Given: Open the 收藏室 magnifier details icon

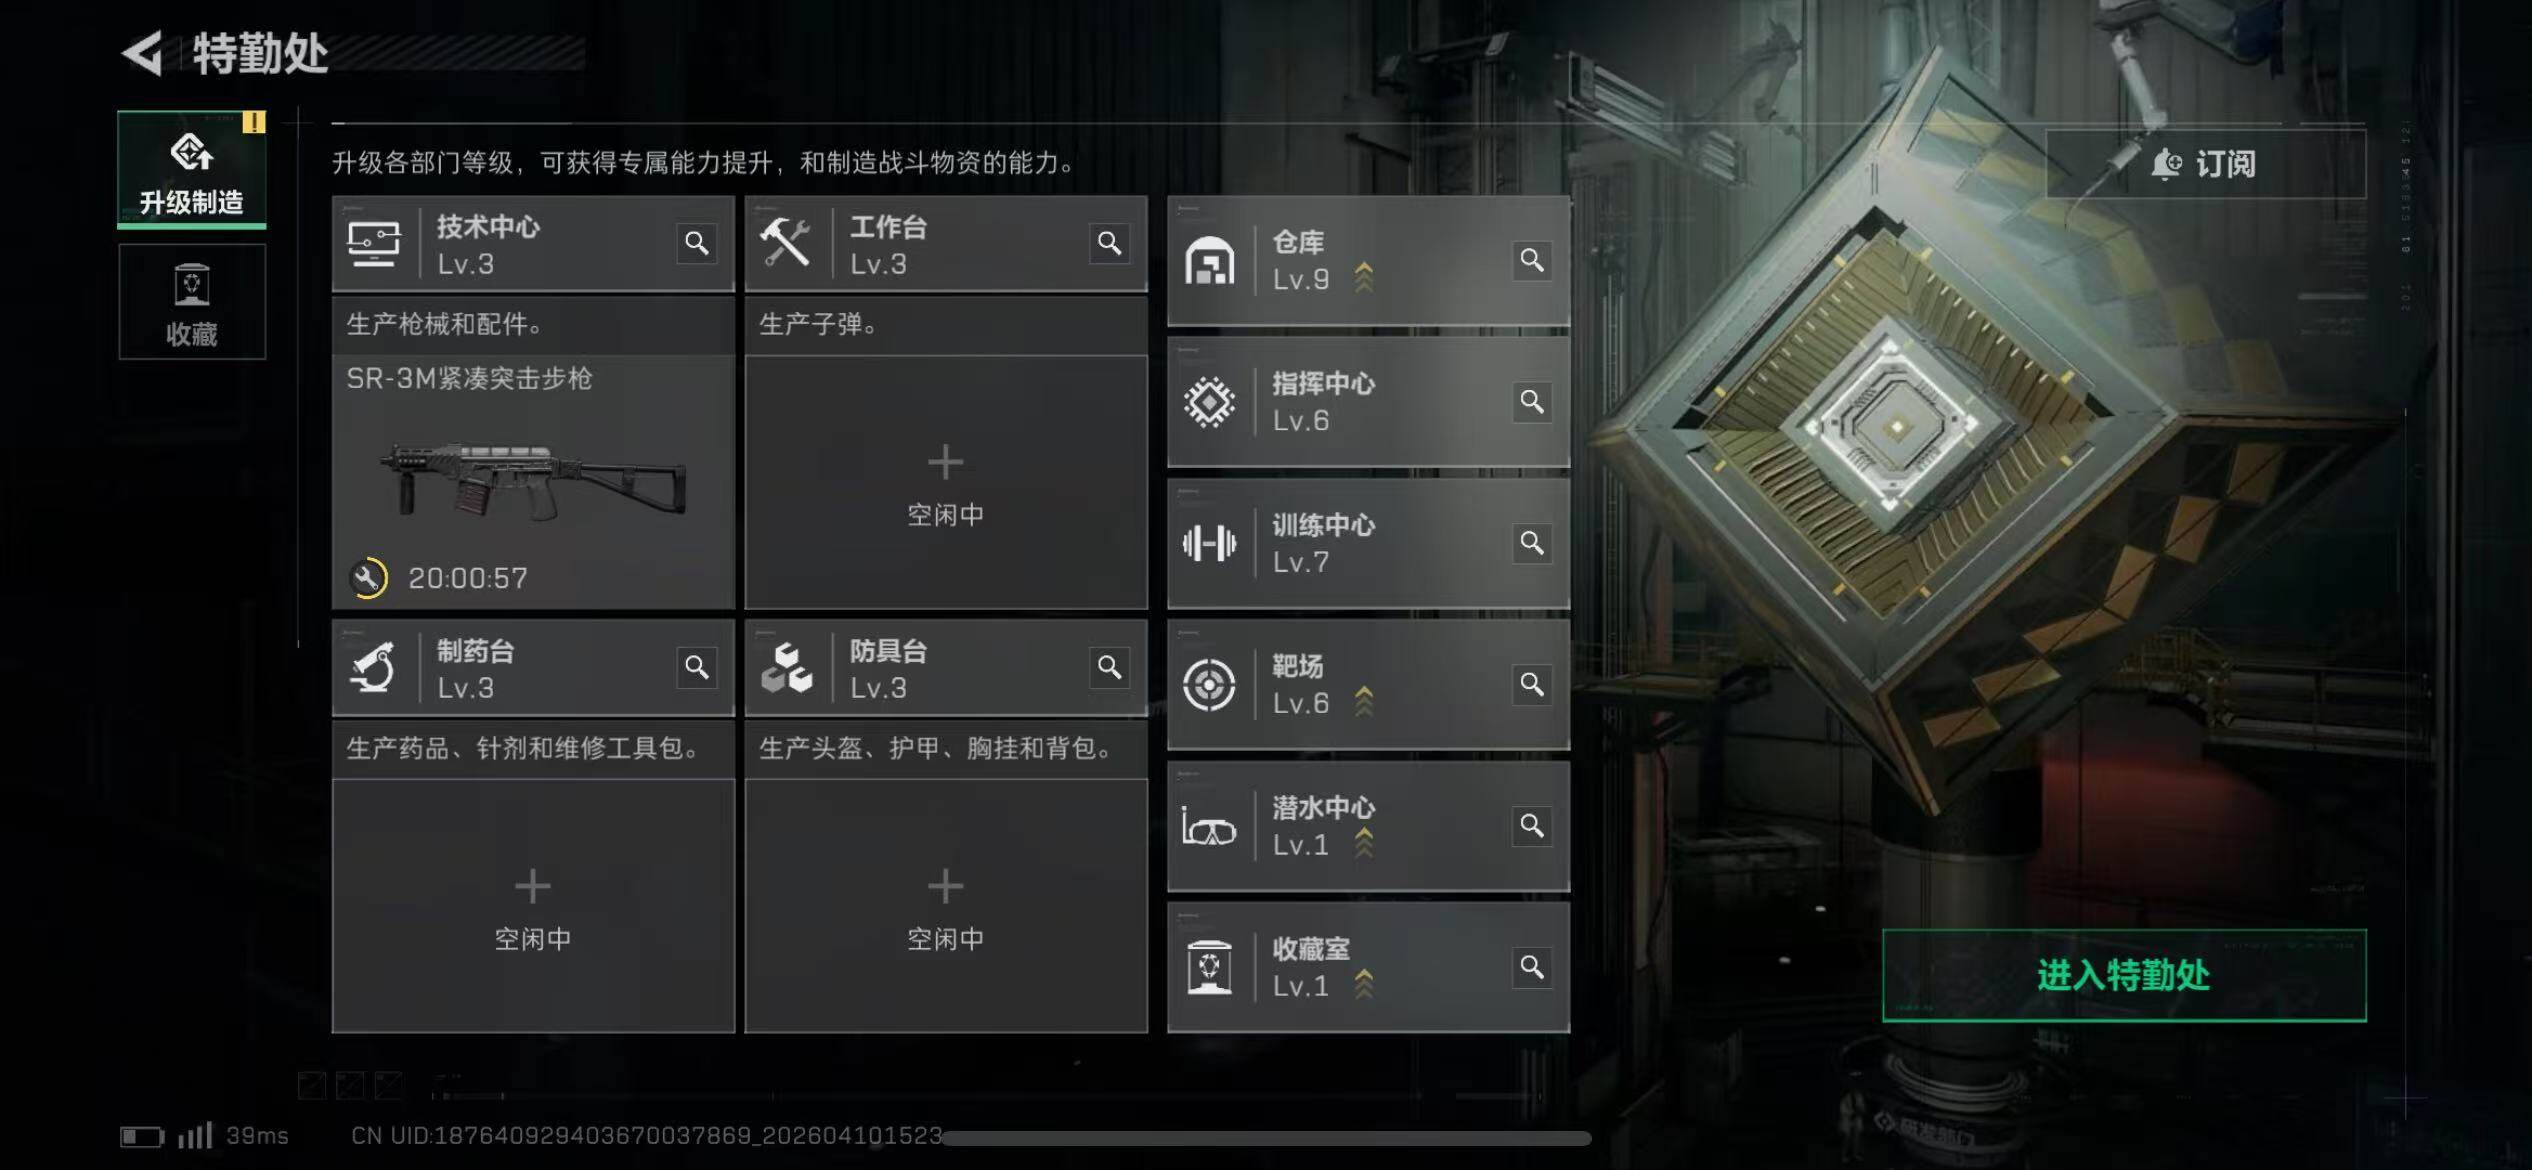Looking at the screenshot, I should [1532, 967].
